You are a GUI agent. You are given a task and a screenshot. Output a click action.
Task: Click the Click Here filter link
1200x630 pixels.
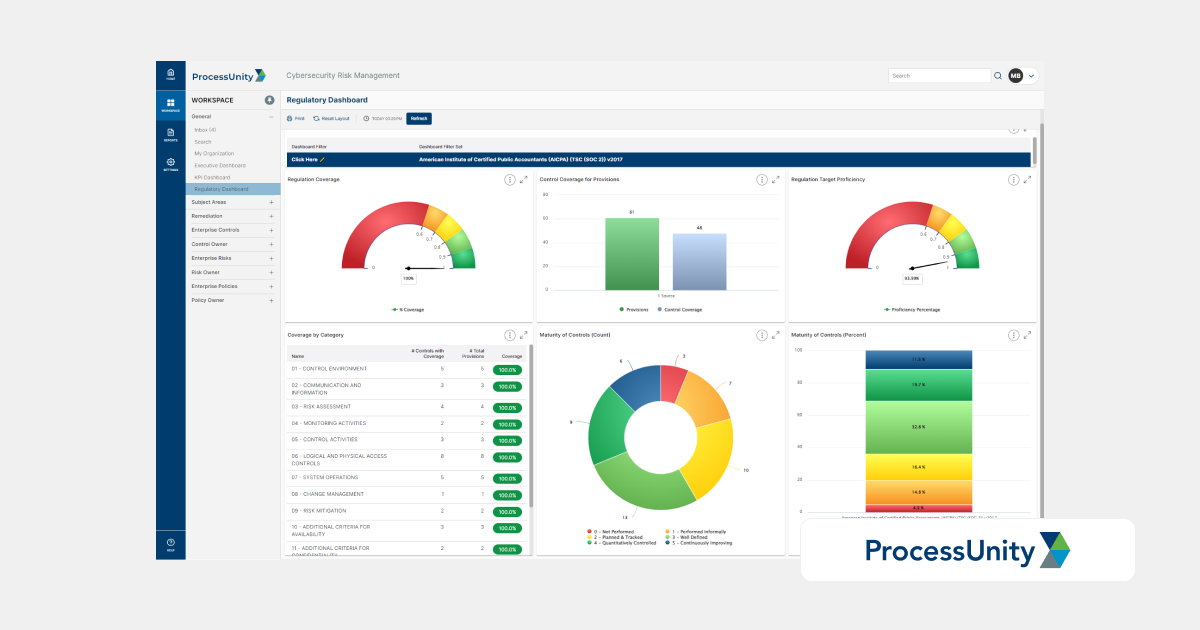[304, 159]
